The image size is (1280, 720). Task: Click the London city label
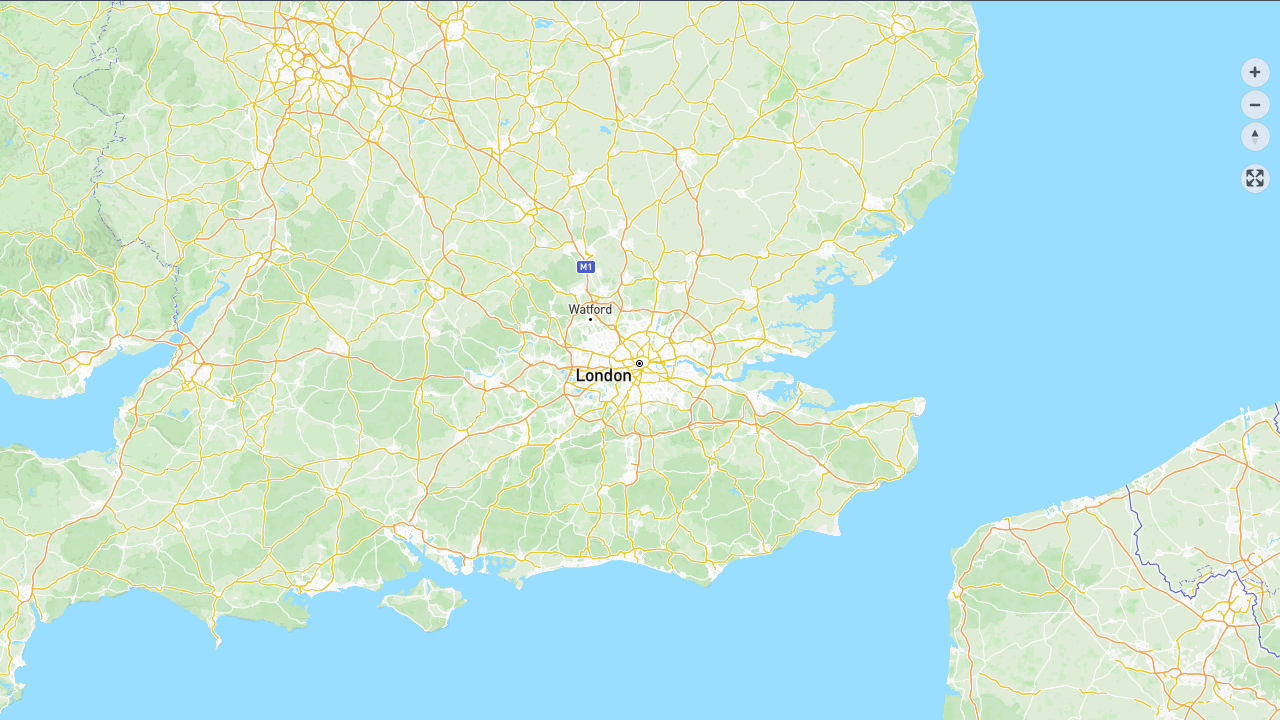(x=604, y=376)
